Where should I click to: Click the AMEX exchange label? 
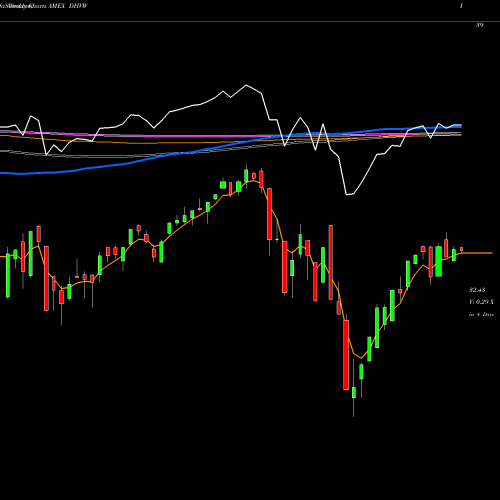[x=56, y=6]
